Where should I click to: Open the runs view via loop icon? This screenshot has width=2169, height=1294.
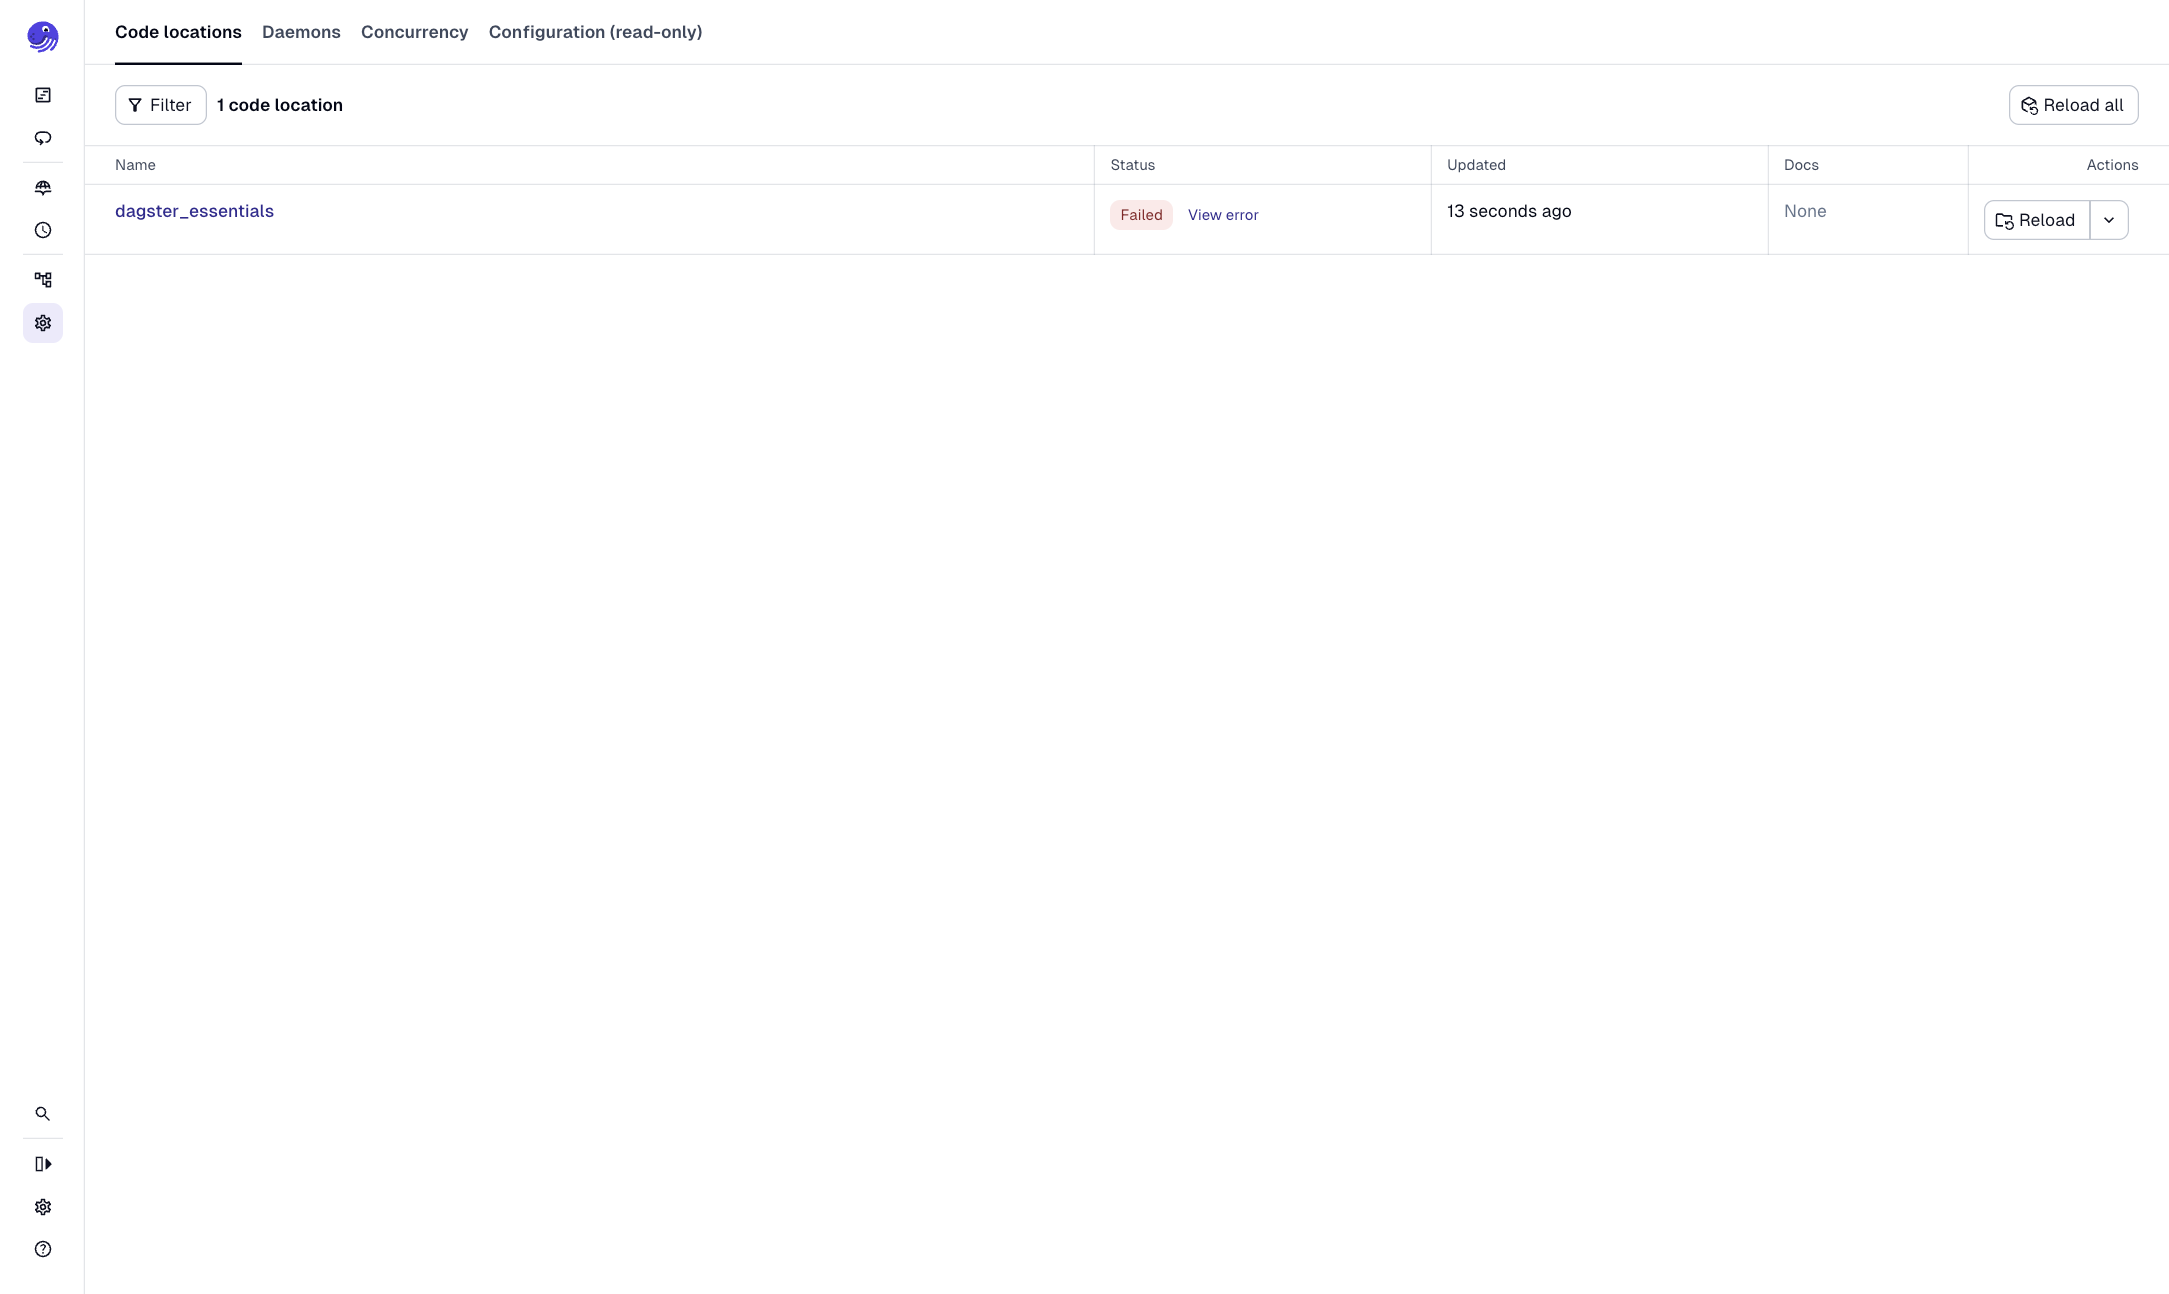click(42, 137)
